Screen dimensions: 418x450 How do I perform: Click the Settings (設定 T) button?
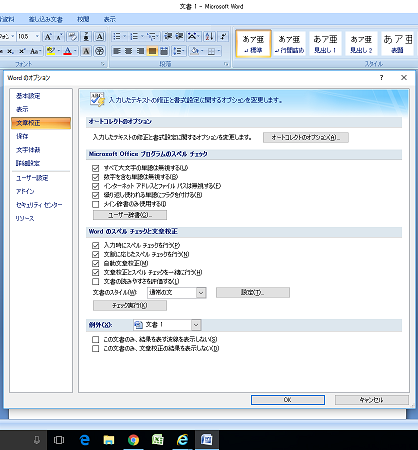click(x=253, y=292)
